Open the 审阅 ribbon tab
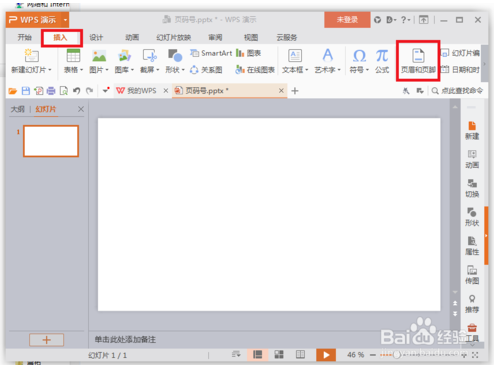This screenshot has width=494, height=365. 215,37
